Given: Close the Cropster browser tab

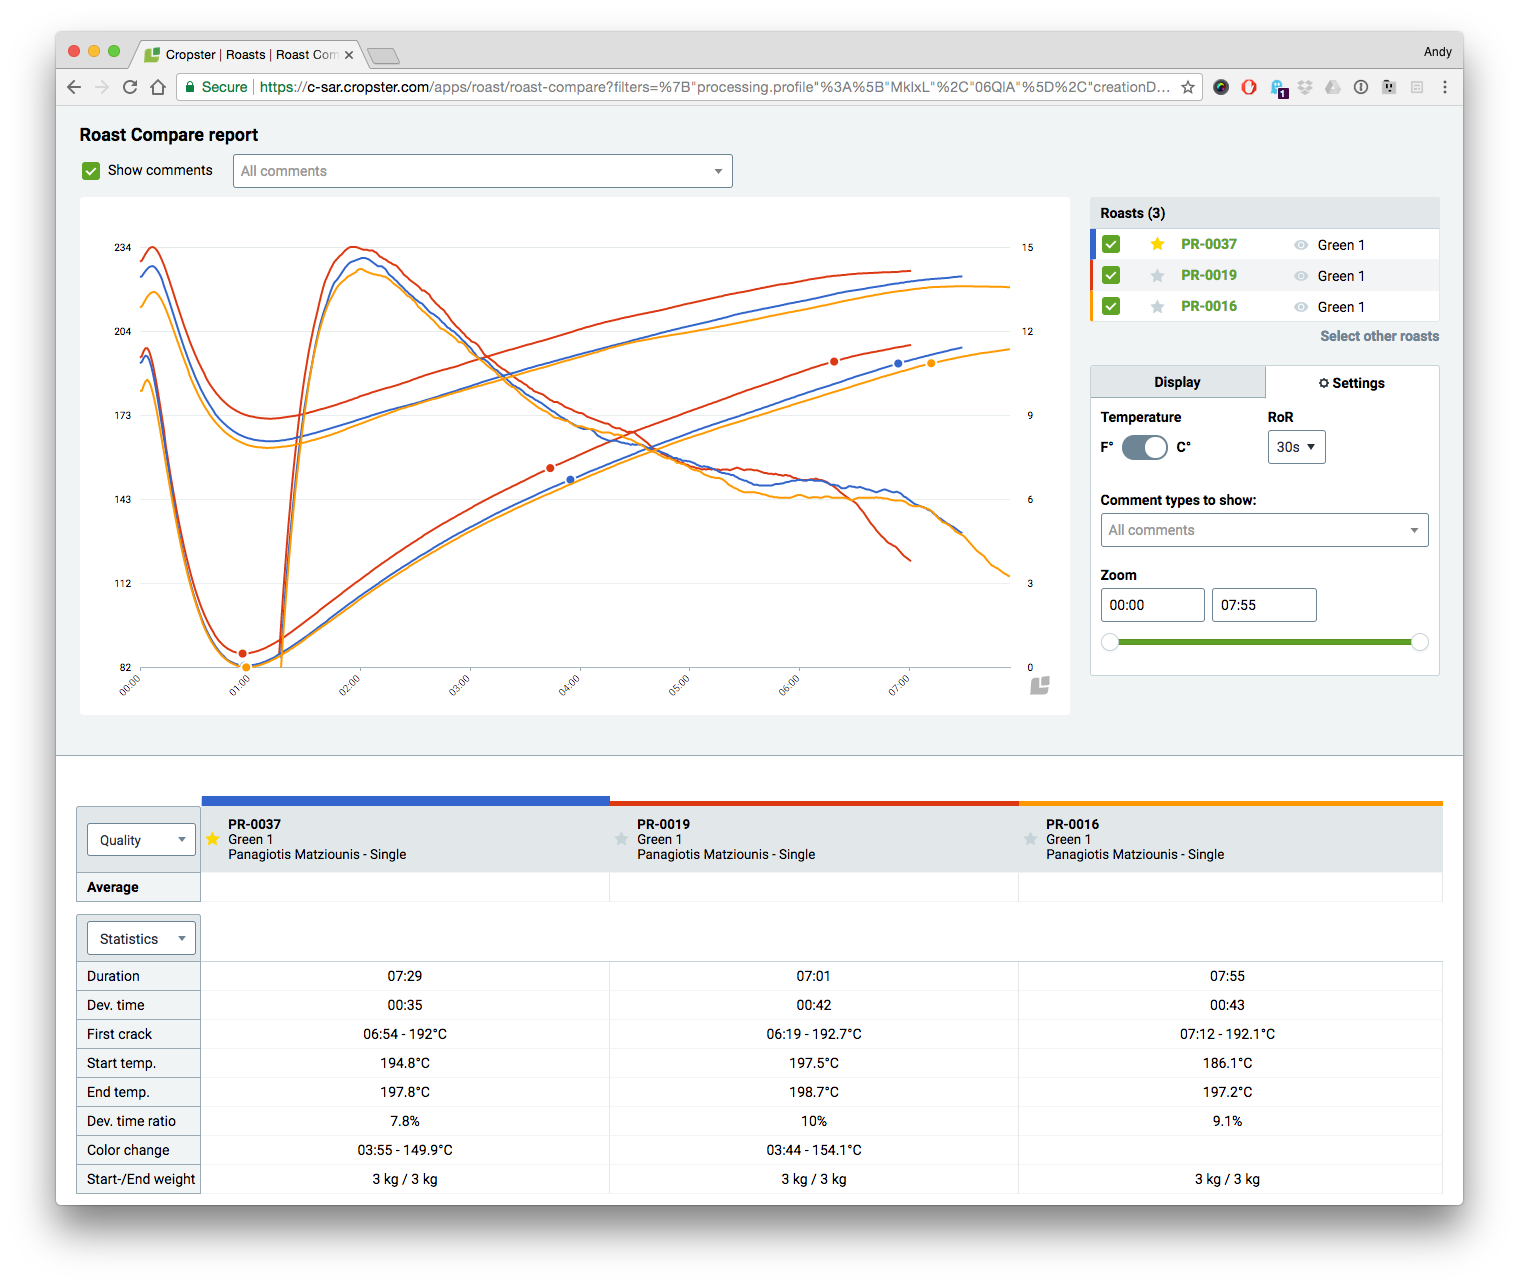Looking at the screenshot, I should 349,55.
